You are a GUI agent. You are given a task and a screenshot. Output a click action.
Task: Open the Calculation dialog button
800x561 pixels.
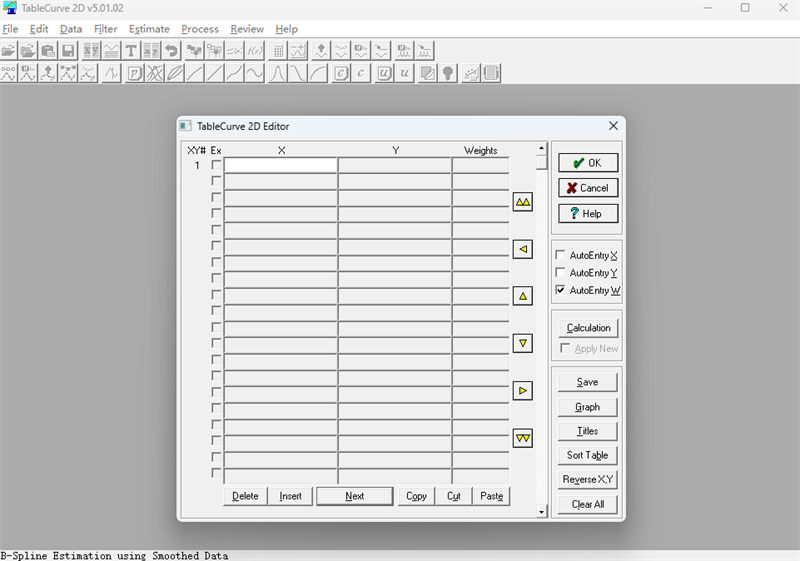[588, 328]
